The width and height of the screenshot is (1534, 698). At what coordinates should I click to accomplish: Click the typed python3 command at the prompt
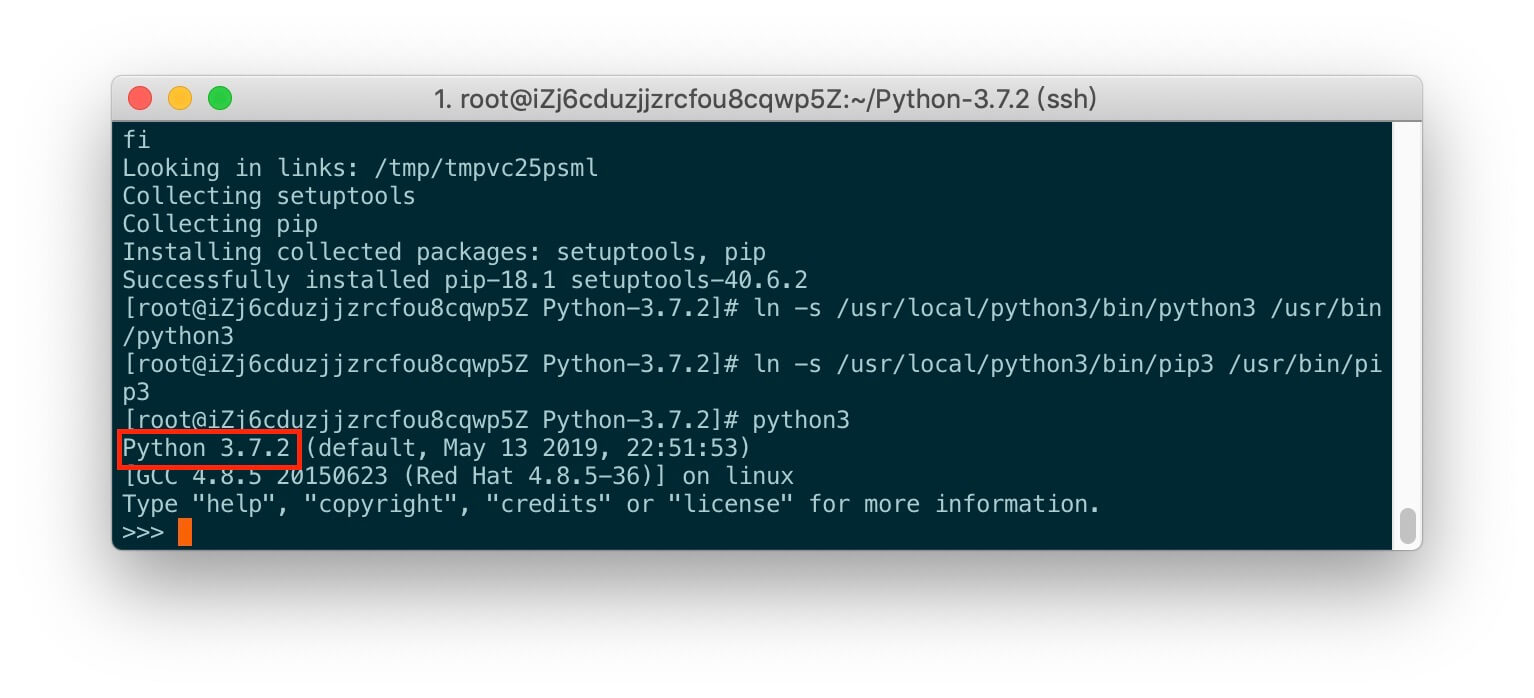pyautogui.click(x=801, y=420)
